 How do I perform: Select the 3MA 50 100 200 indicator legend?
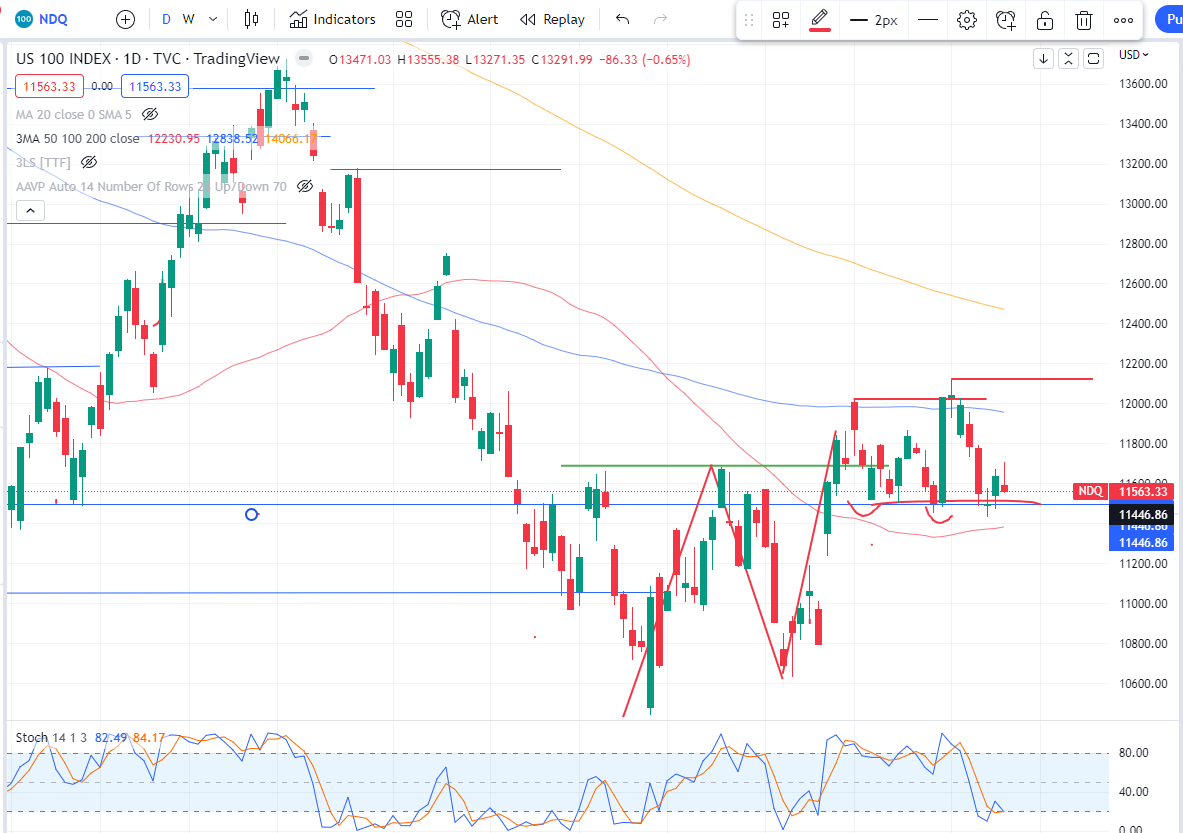78,139
